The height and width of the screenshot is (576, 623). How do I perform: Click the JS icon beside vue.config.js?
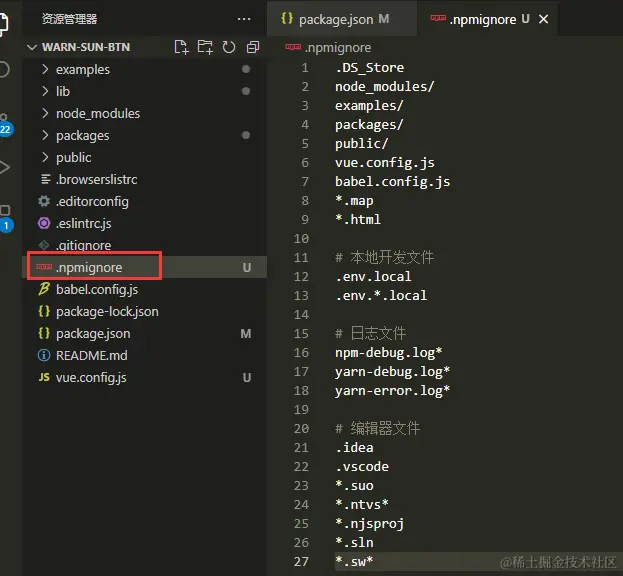[x=44, y=377]
